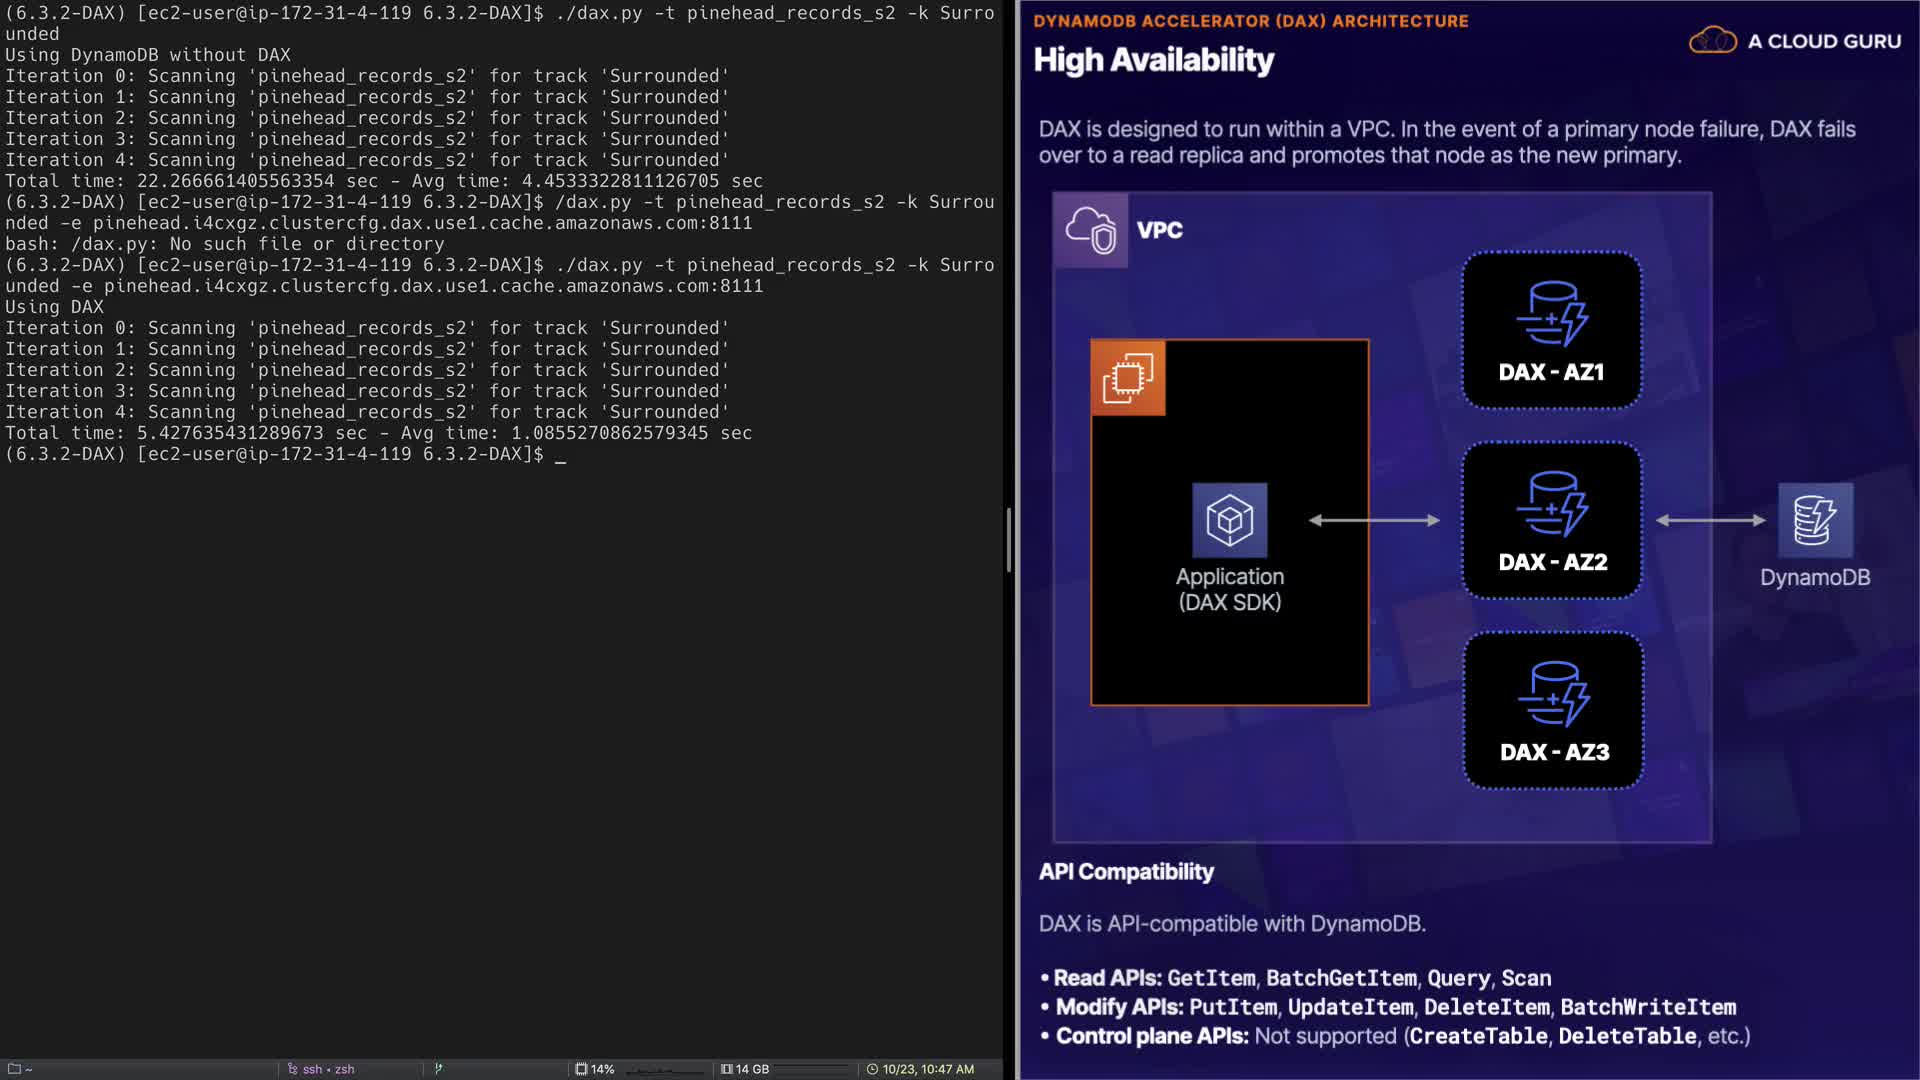
Task: Click the VPC cloud shield icon
Action: pos(1090,230)
